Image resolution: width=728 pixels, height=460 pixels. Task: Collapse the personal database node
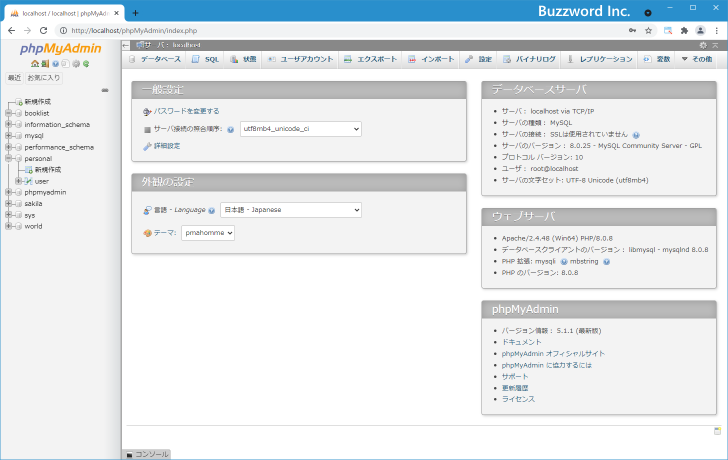tap(8, 158)
